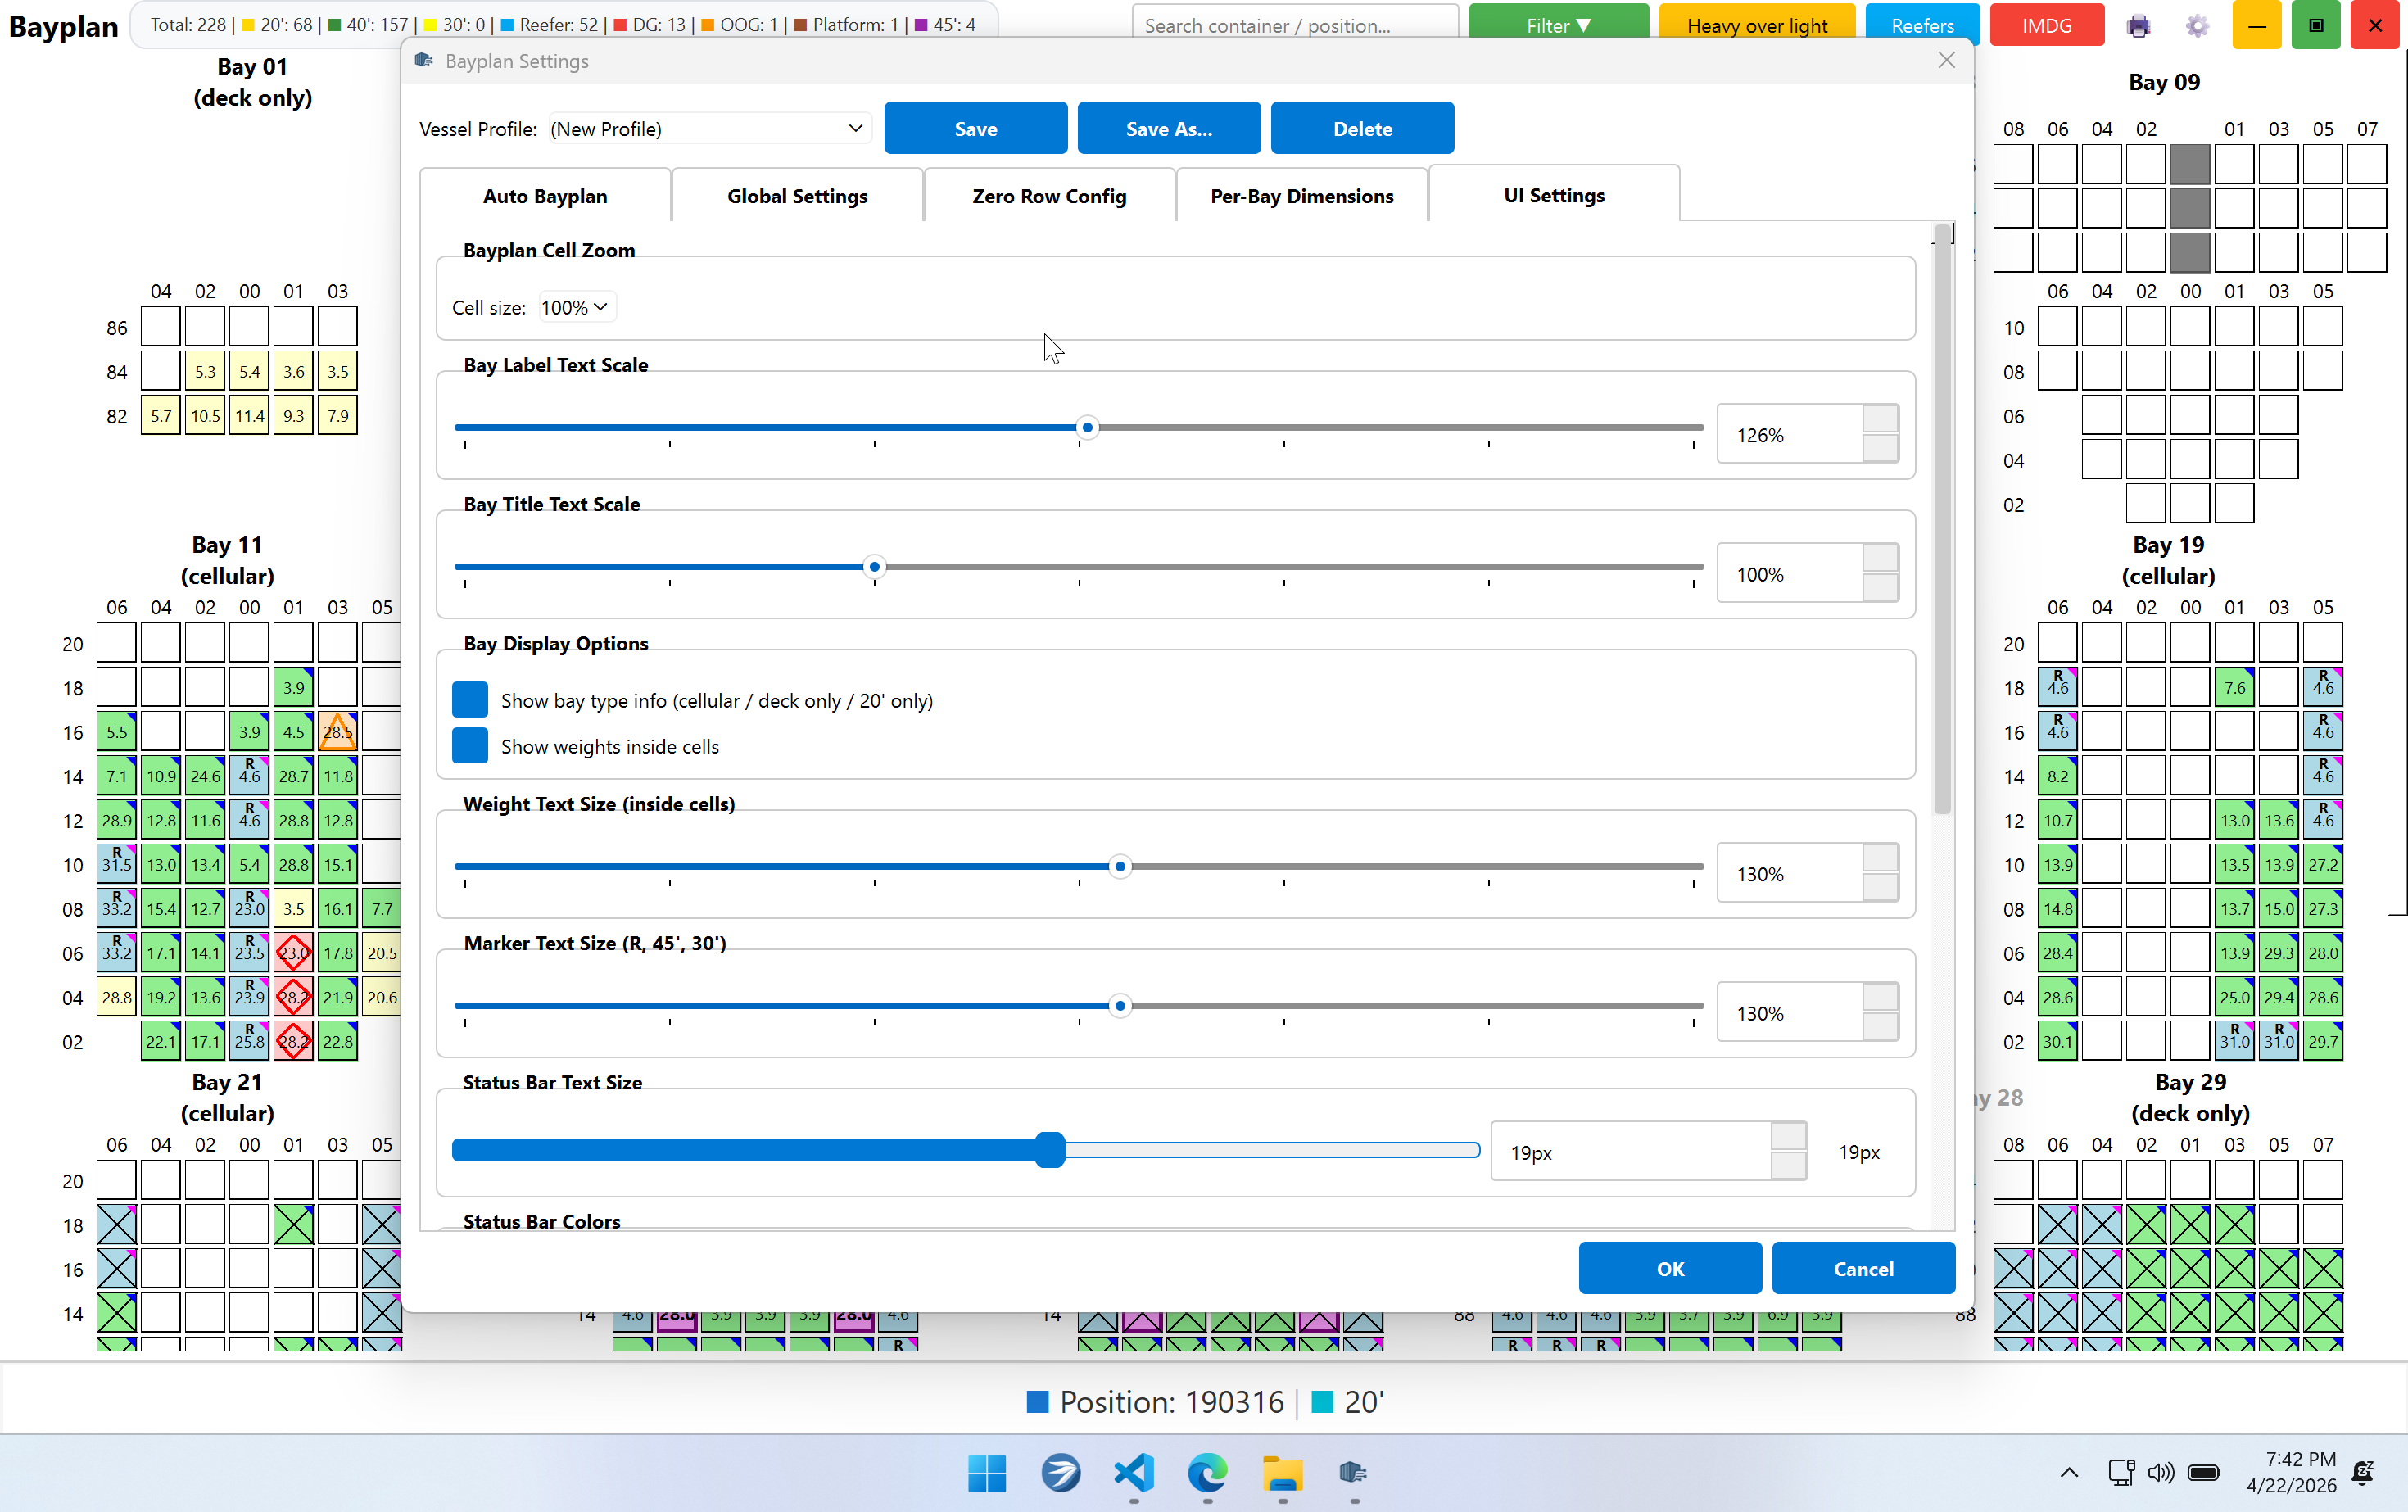Confirm settings with OK

click(x=1670, y=1268)
